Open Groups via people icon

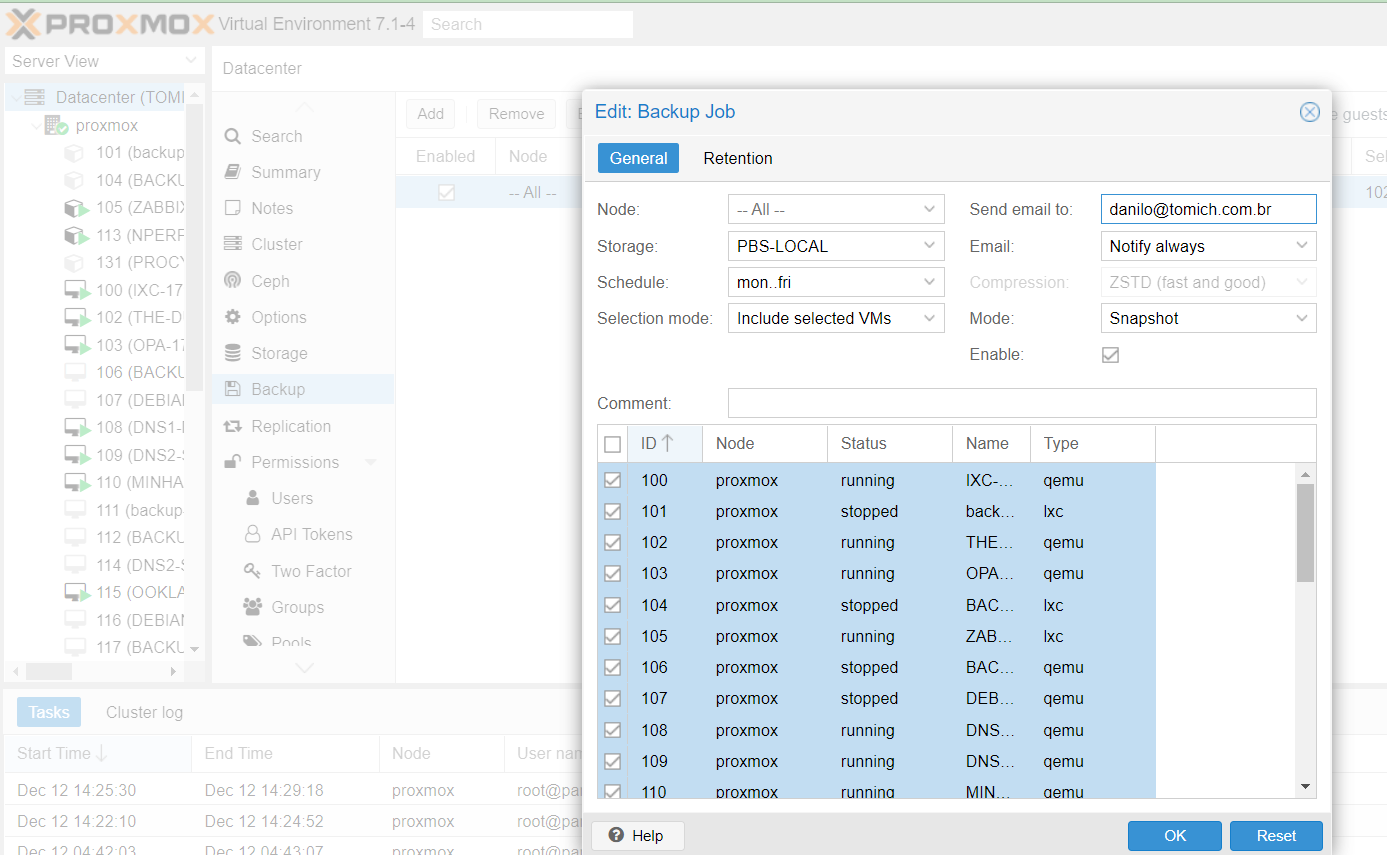click(x=253, y=607)
